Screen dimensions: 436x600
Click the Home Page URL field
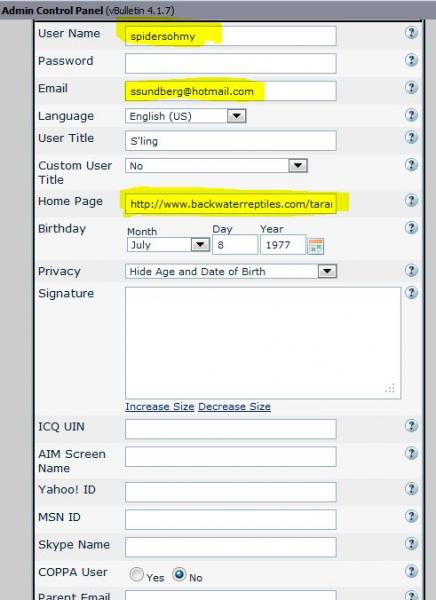tap(231, 204)
